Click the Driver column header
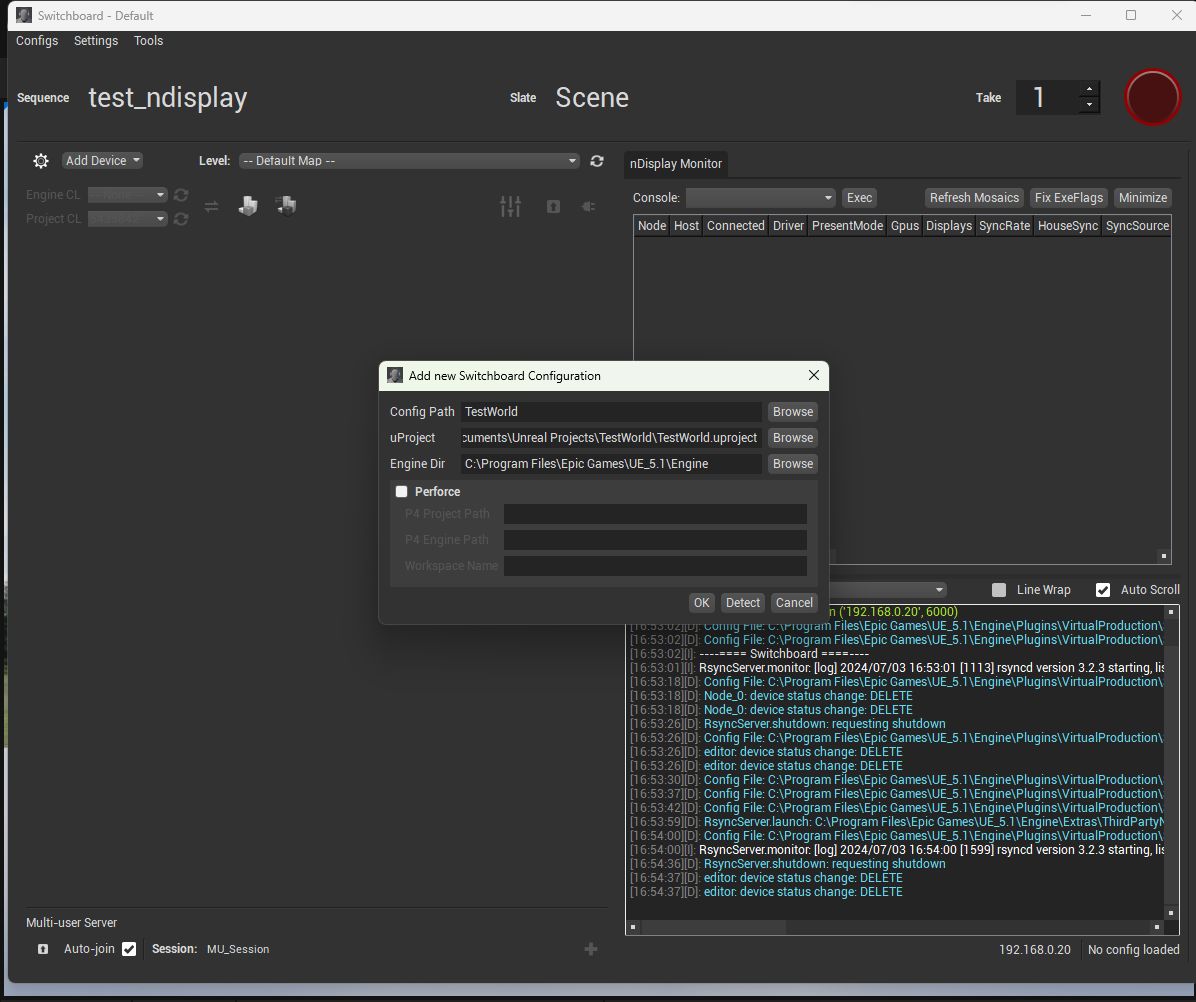 [788, 226]
